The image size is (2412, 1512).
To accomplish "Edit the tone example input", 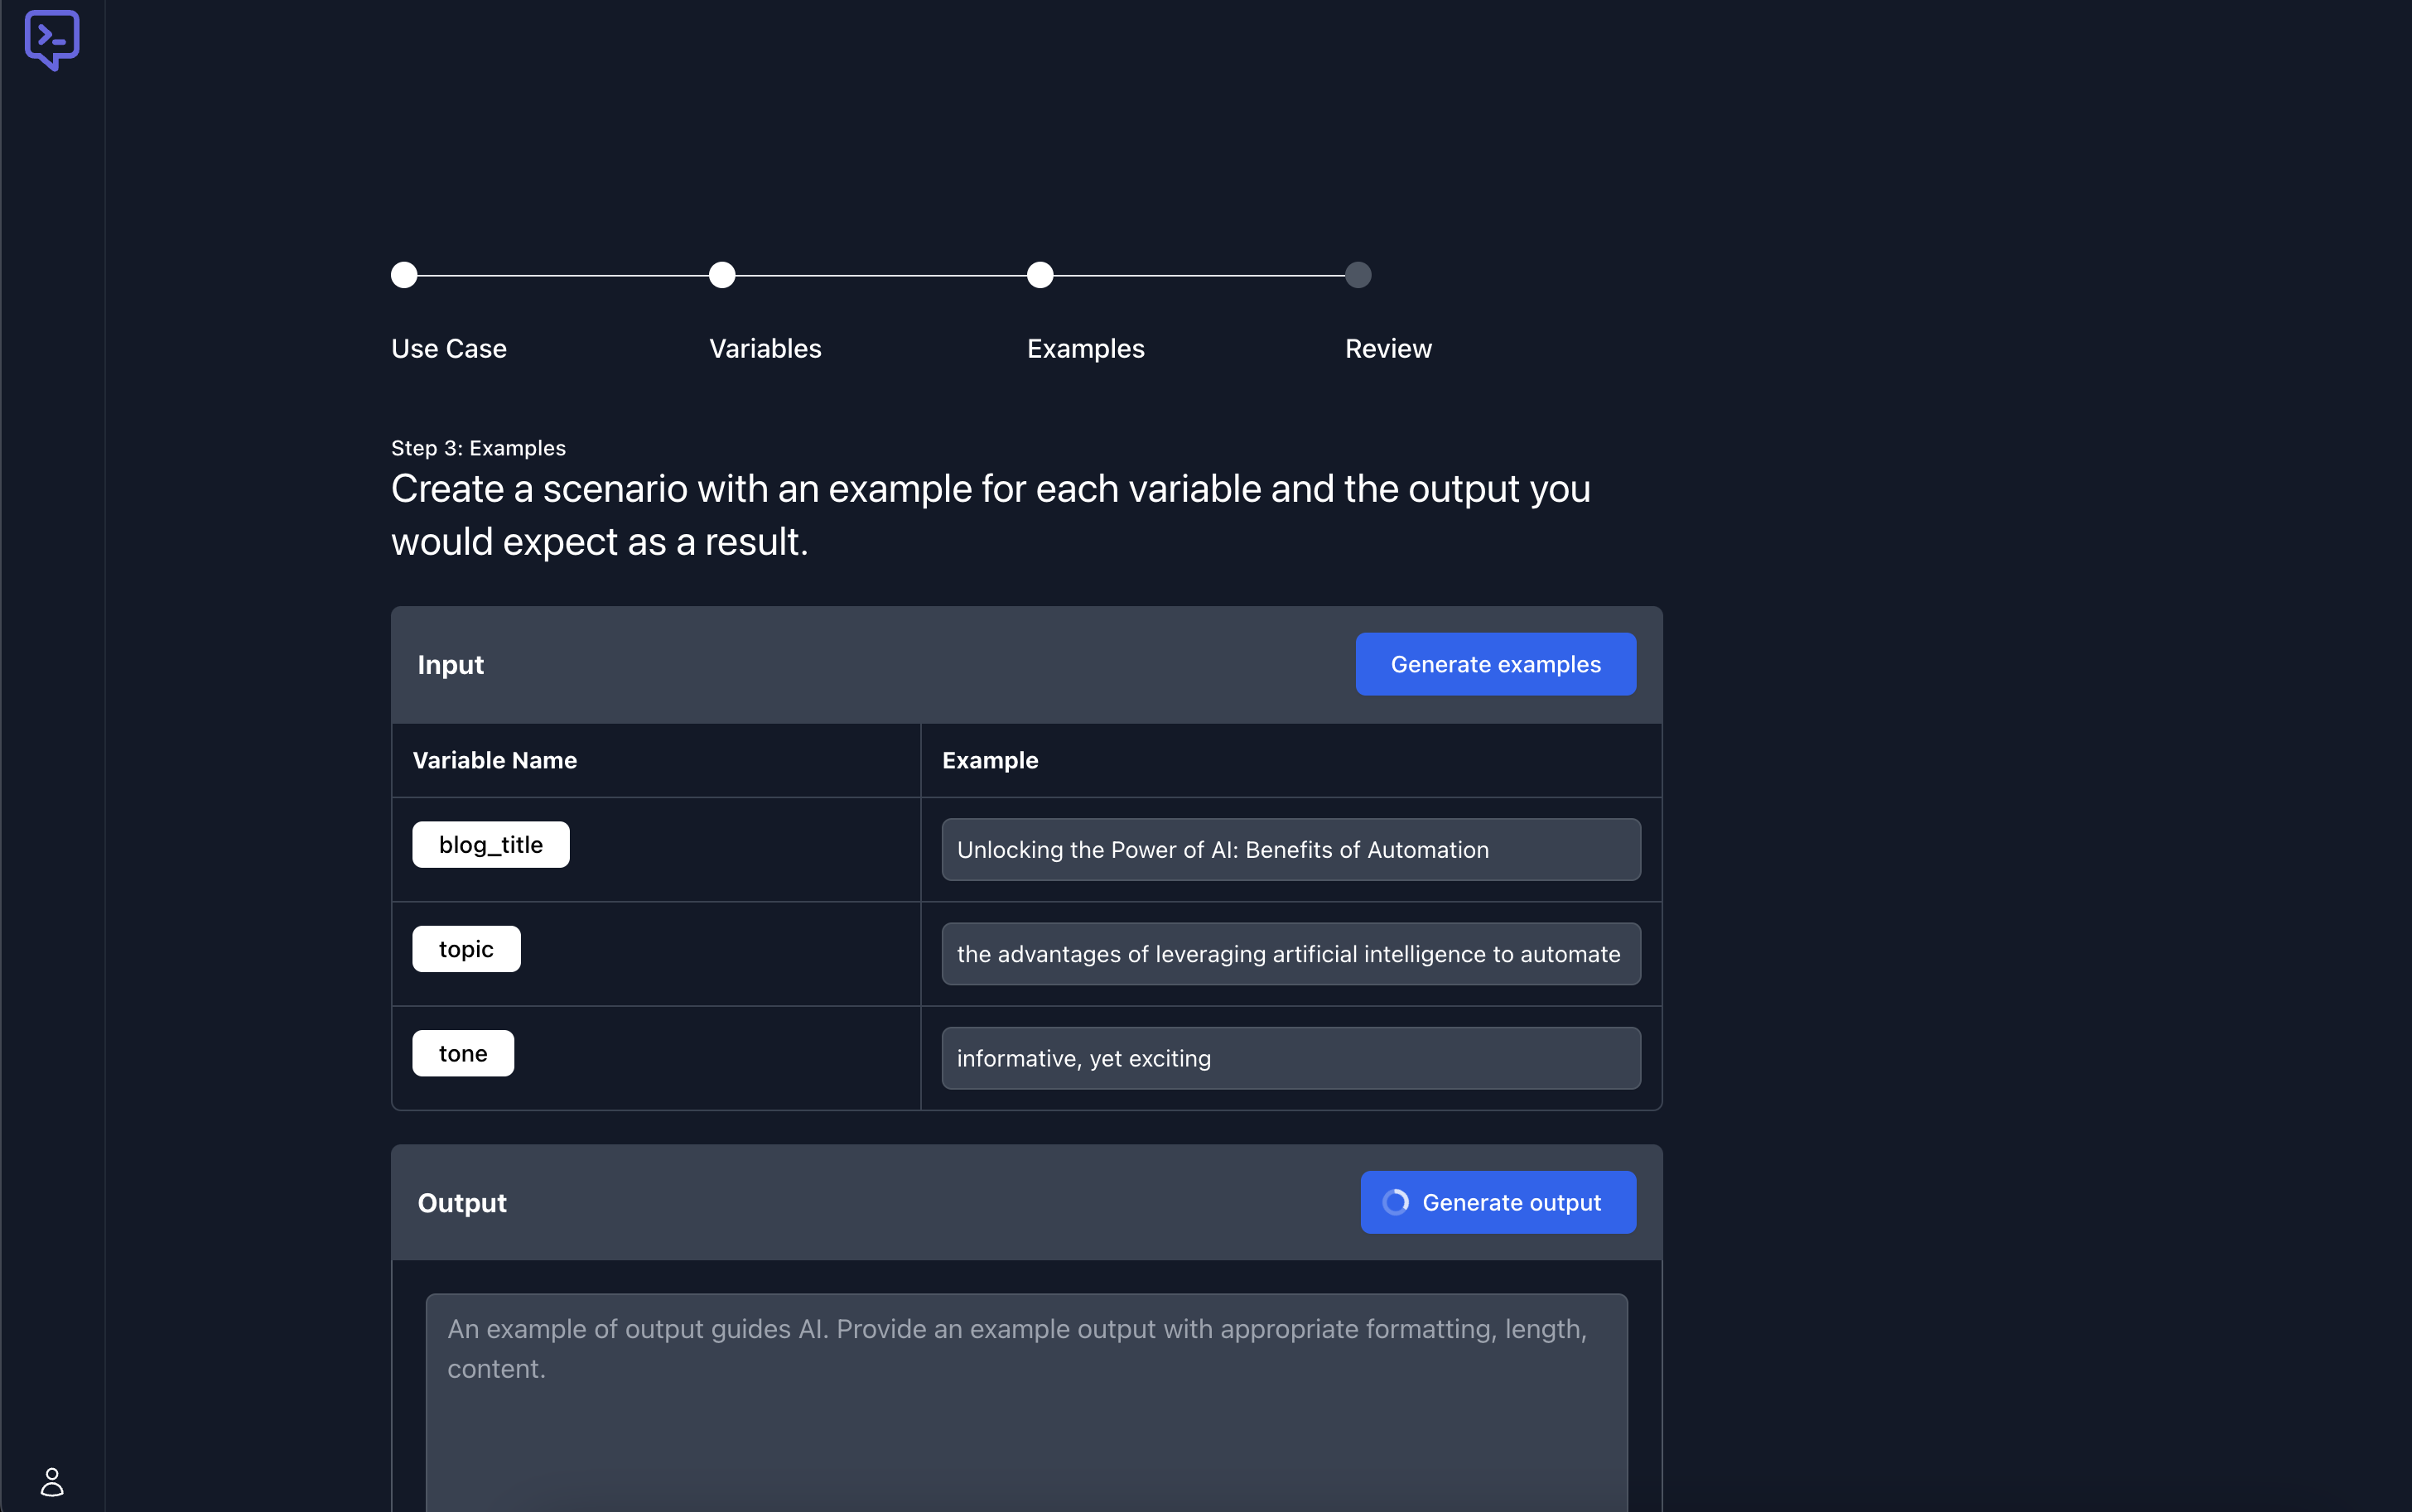I will [1290, 1058].
